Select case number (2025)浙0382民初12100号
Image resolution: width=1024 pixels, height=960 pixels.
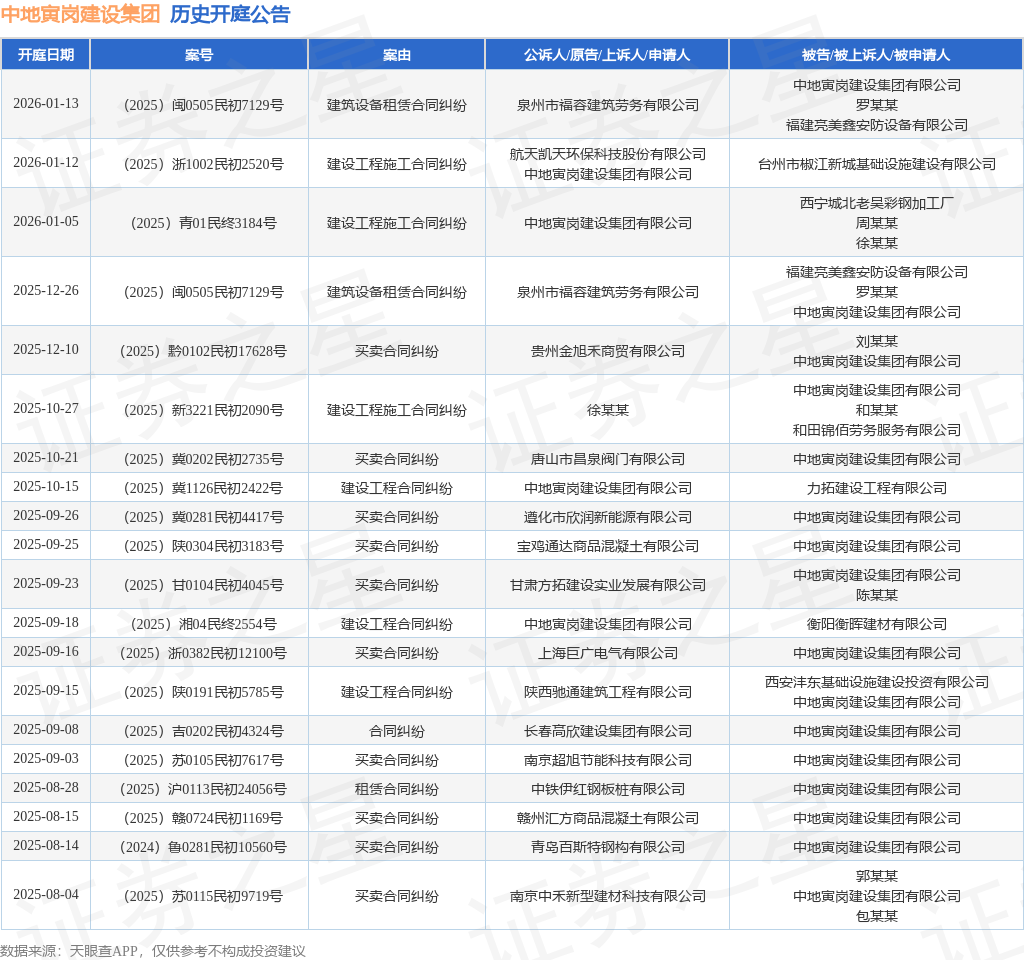pos(203,654)
